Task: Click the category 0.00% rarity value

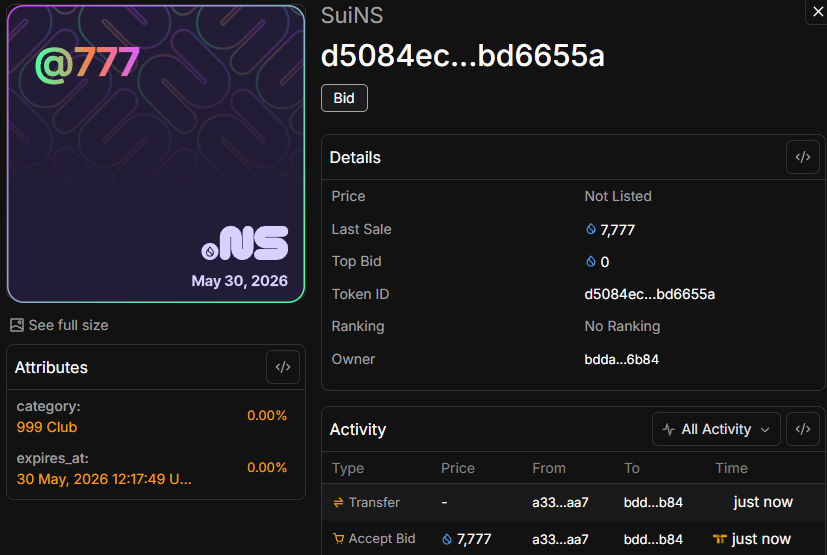Action: click(x=267, y=416)
